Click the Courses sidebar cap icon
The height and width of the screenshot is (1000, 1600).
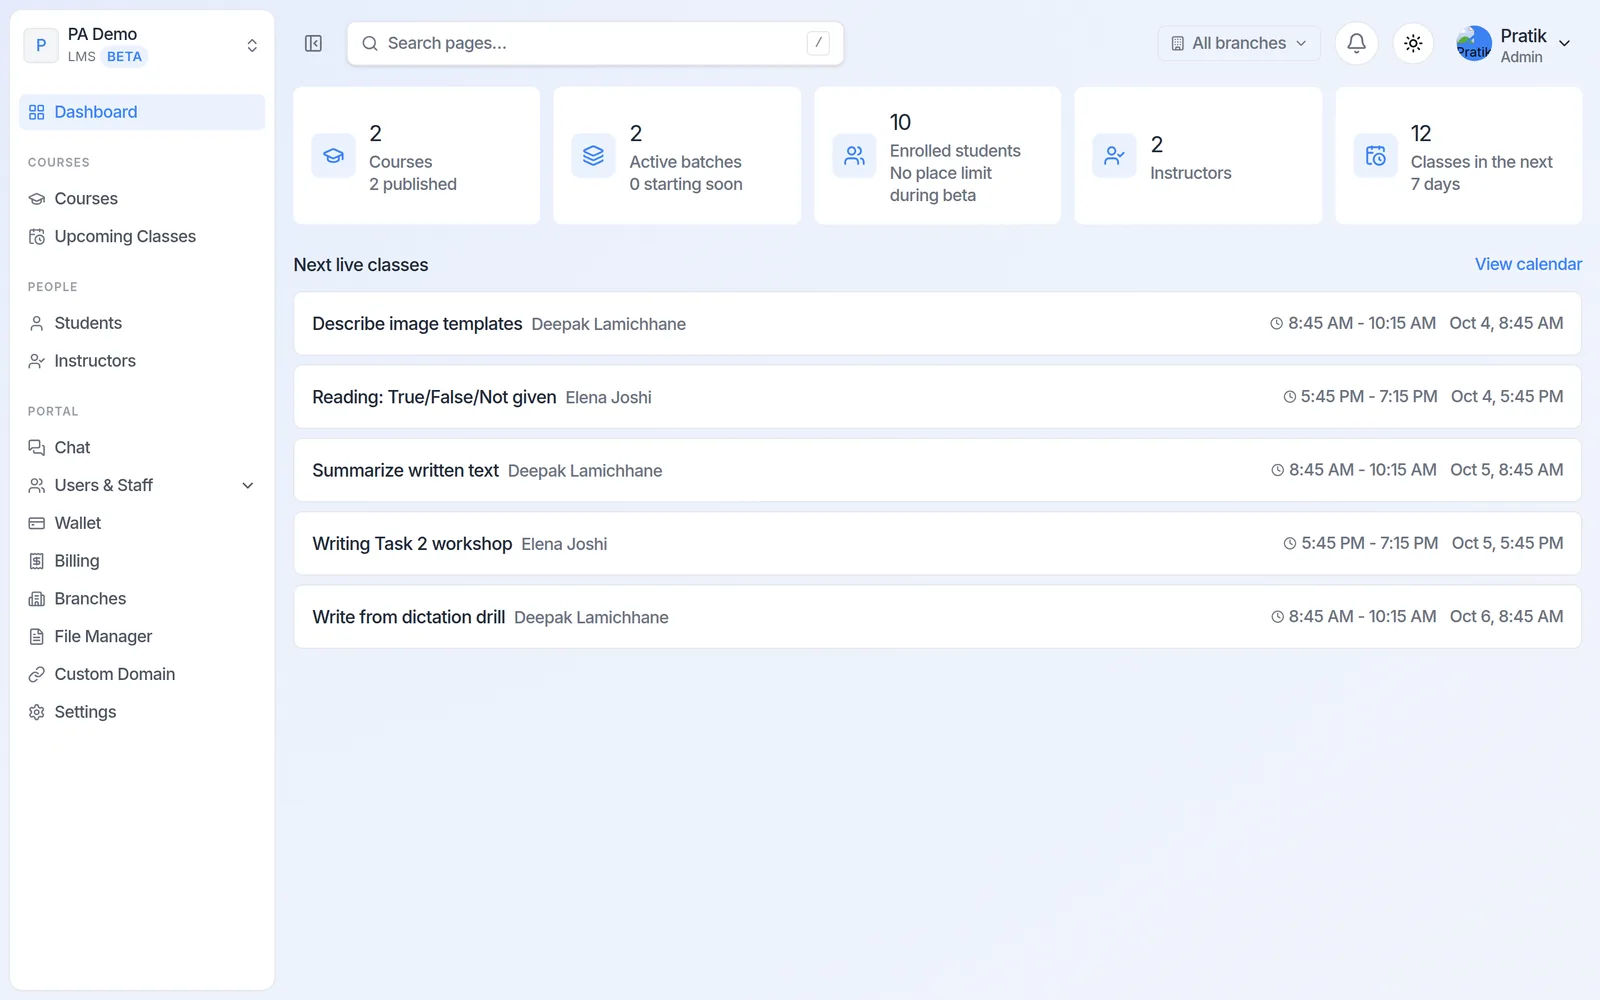point(37,199)
